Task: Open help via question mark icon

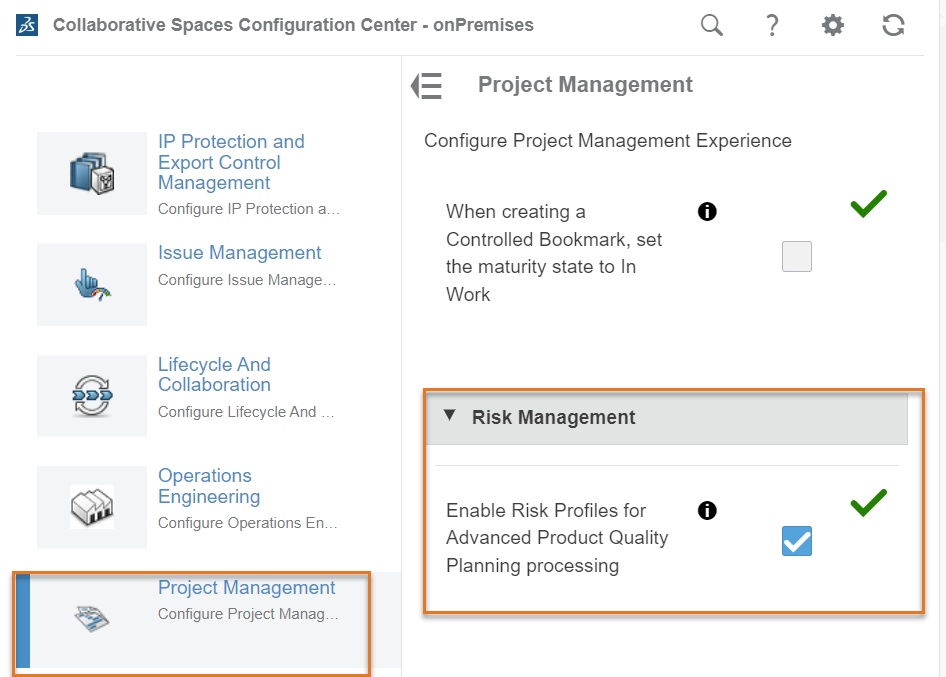Action: pyautogui.click(x=772, y=26)
